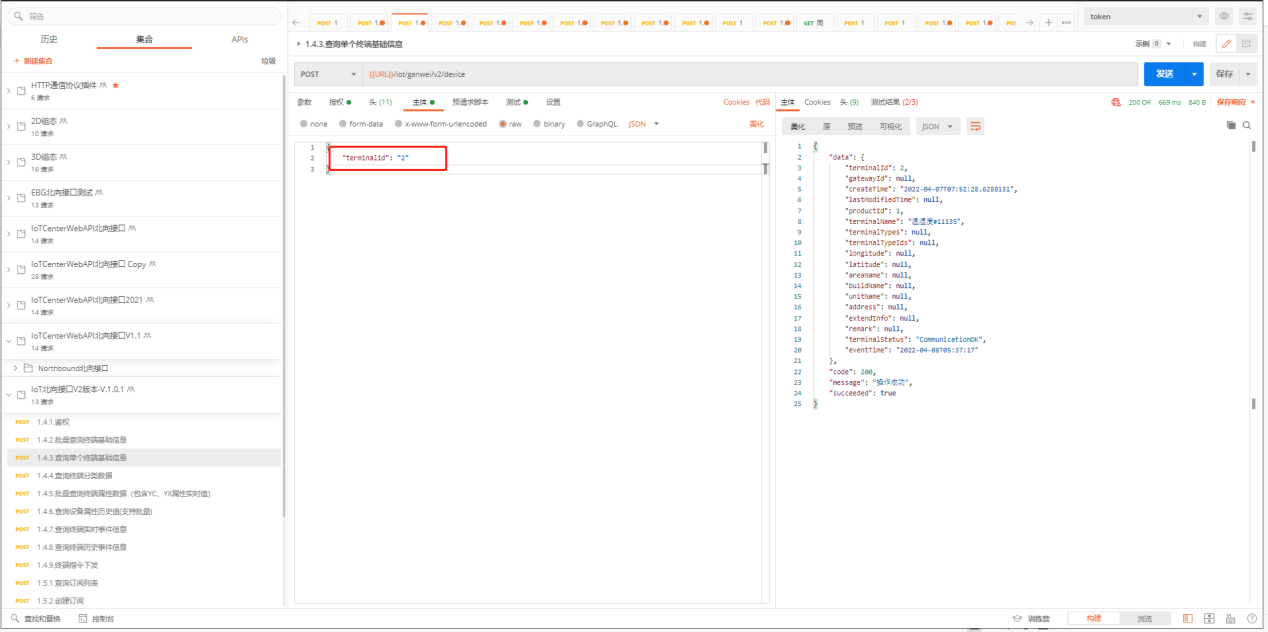Click the 新建集合 new collection link
Screen dimensions: 1268x632
(x=33, y=61)
